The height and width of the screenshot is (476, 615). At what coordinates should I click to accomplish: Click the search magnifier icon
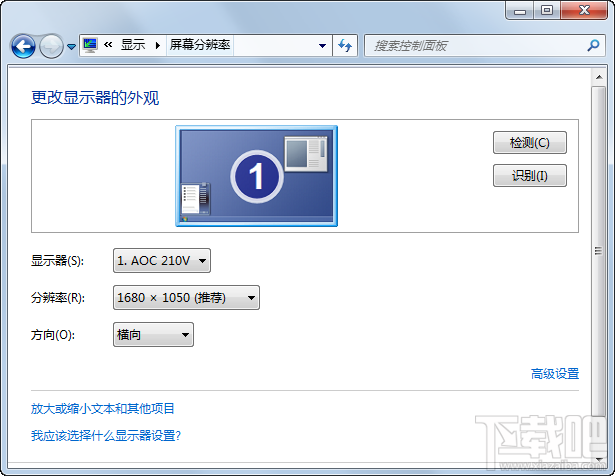pos(593,46)
